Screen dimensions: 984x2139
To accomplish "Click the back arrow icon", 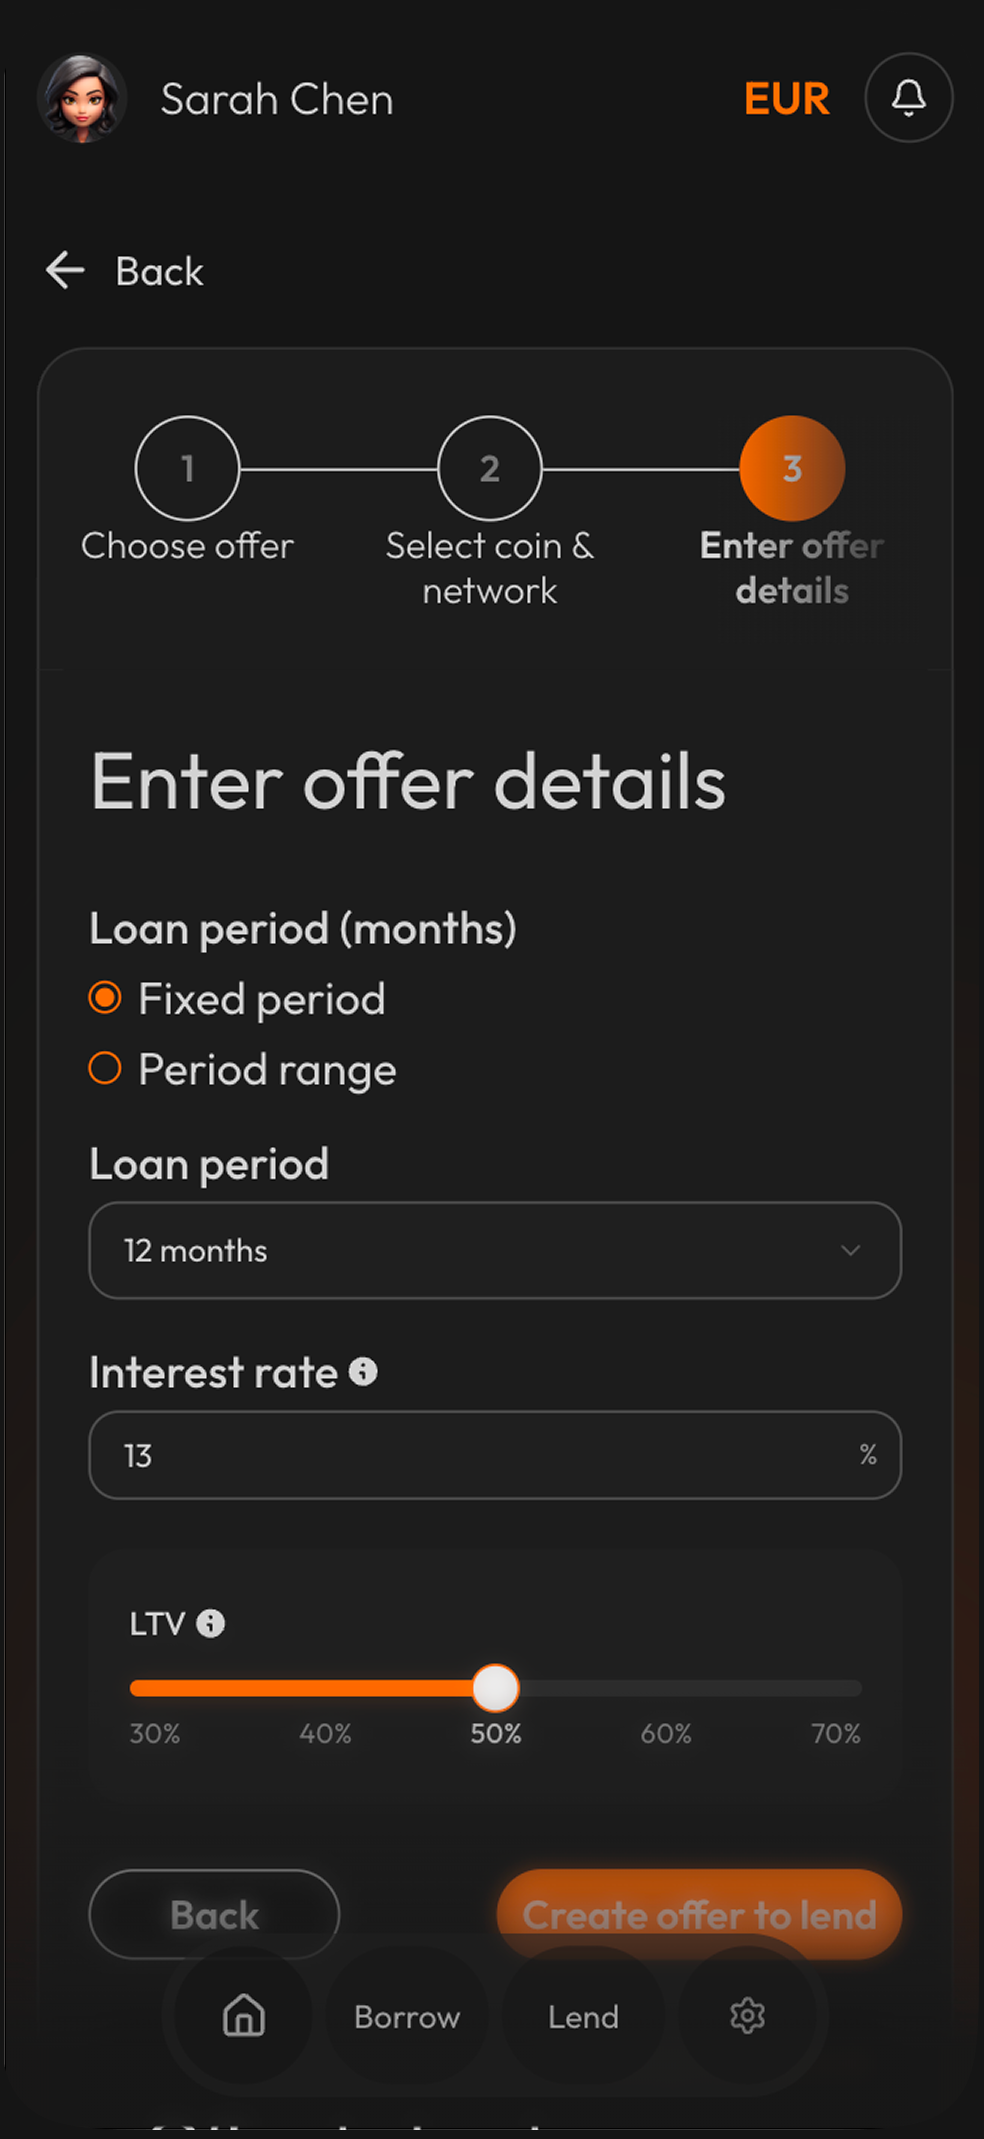I will click(66, 271).
